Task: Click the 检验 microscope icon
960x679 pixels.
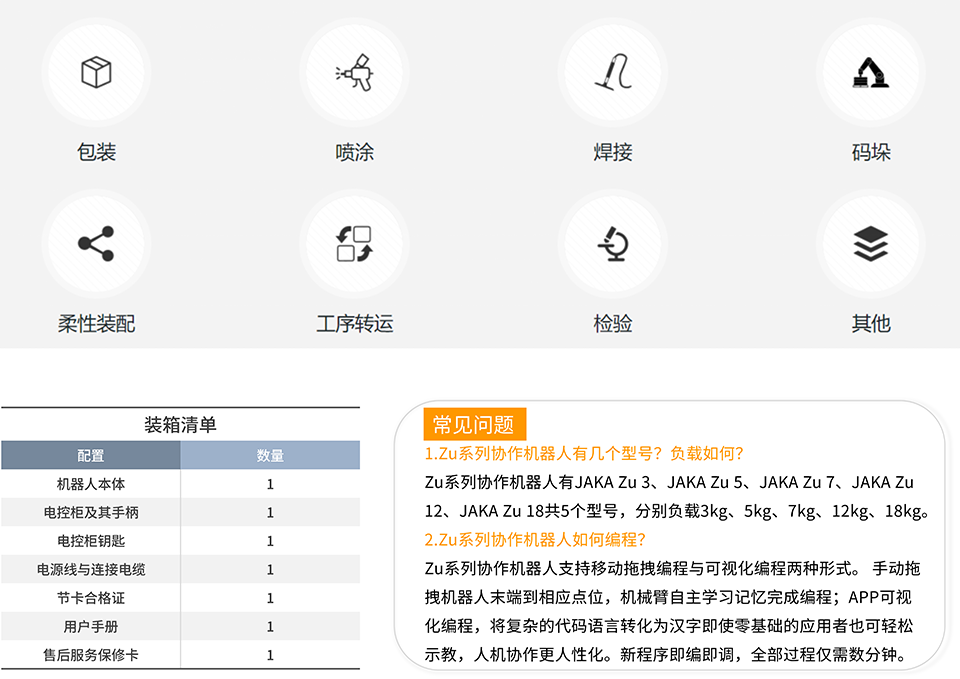Action: pyautogui.click(x=613, y=243)
